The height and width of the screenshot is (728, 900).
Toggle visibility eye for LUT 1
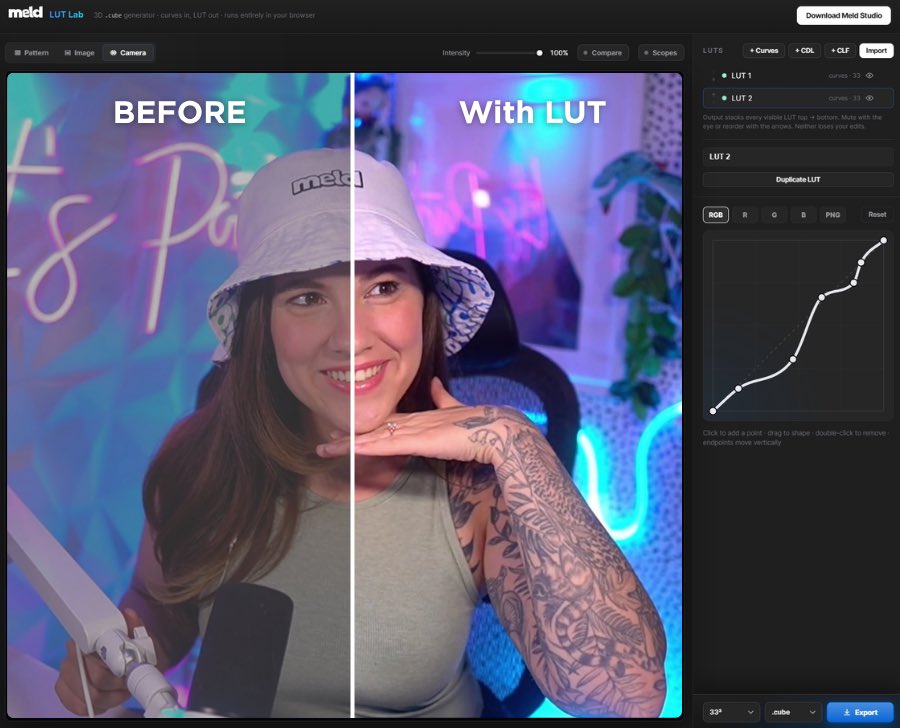(870, 75)
